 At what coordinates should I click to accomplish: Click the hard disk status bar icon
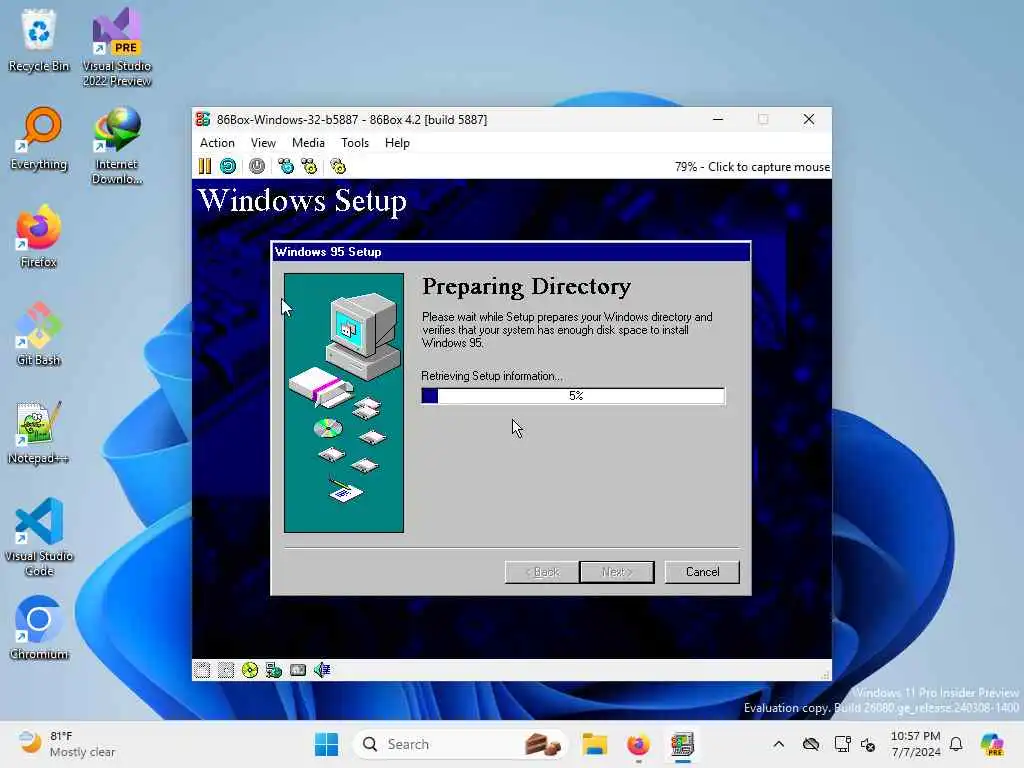298,670
